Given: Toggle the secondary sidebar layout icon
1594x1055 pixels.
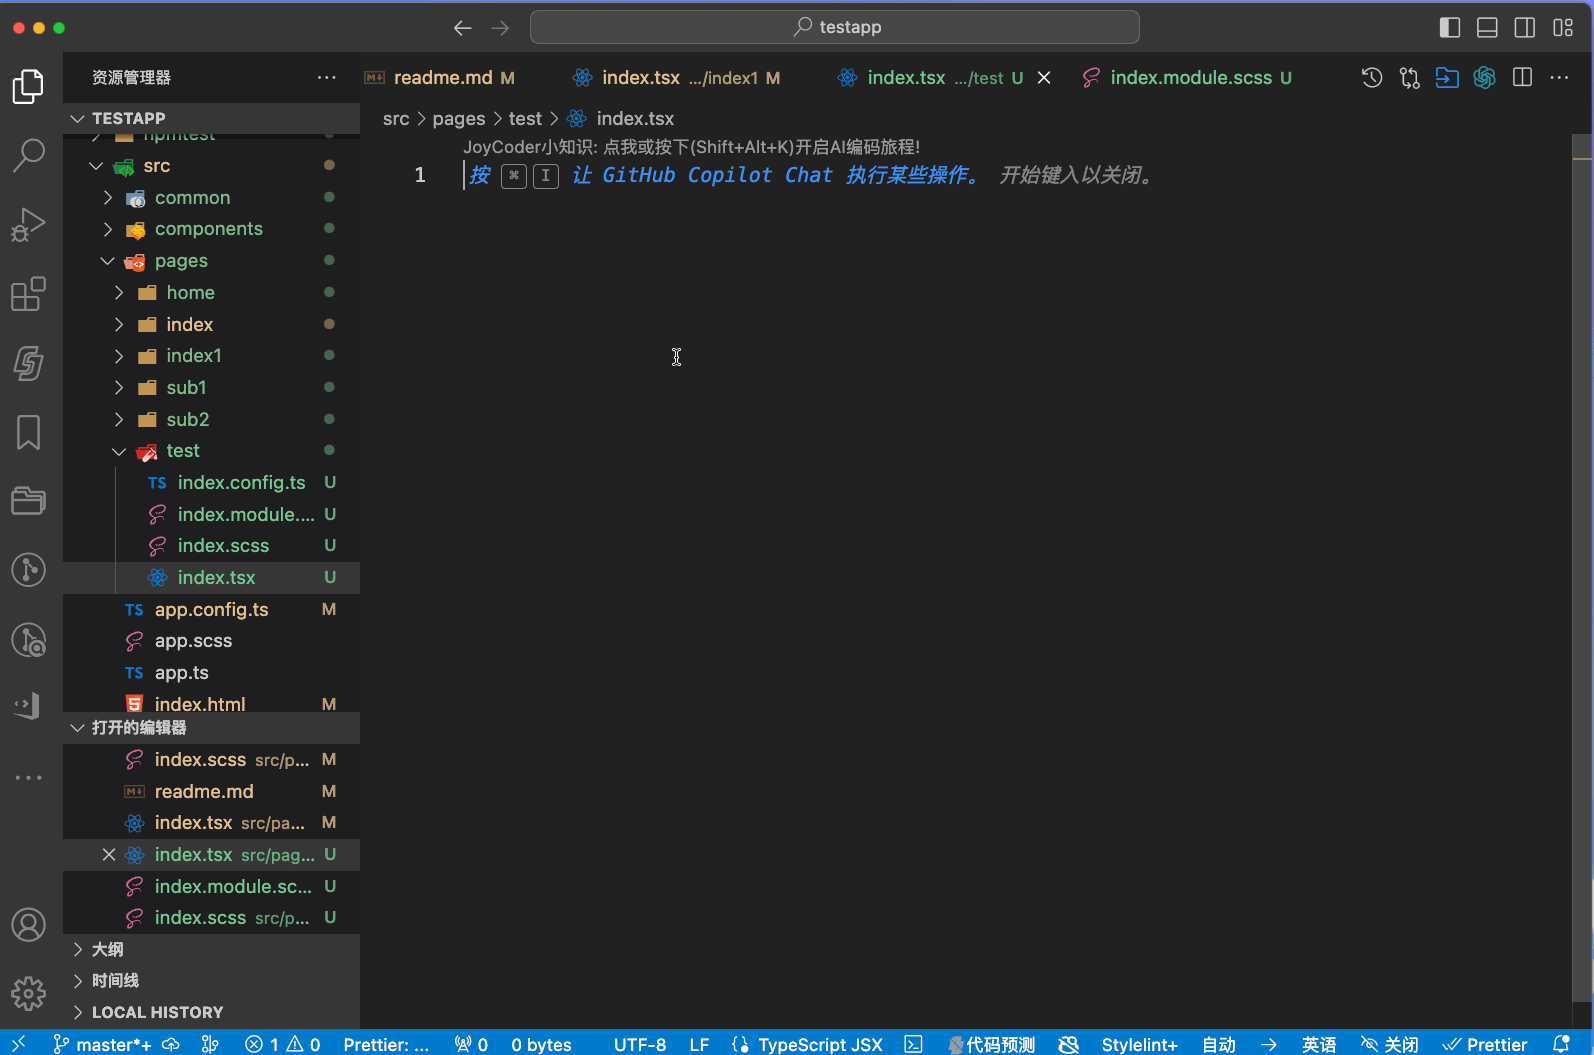Looking at the screenshot, I should (1525, 28).
